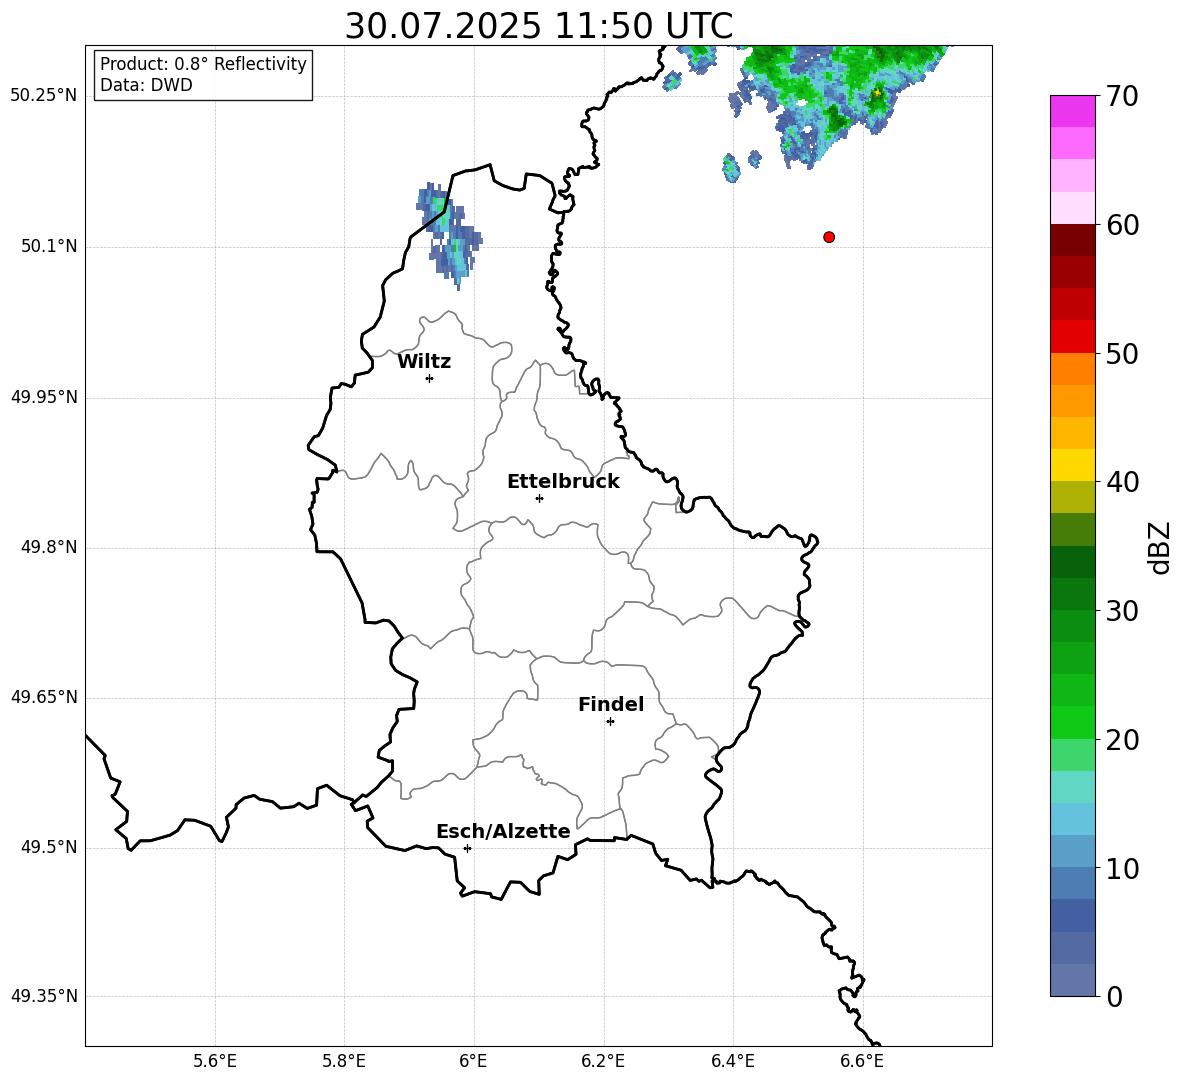Click the 10 colorbar tick label

coord(1122,869)
